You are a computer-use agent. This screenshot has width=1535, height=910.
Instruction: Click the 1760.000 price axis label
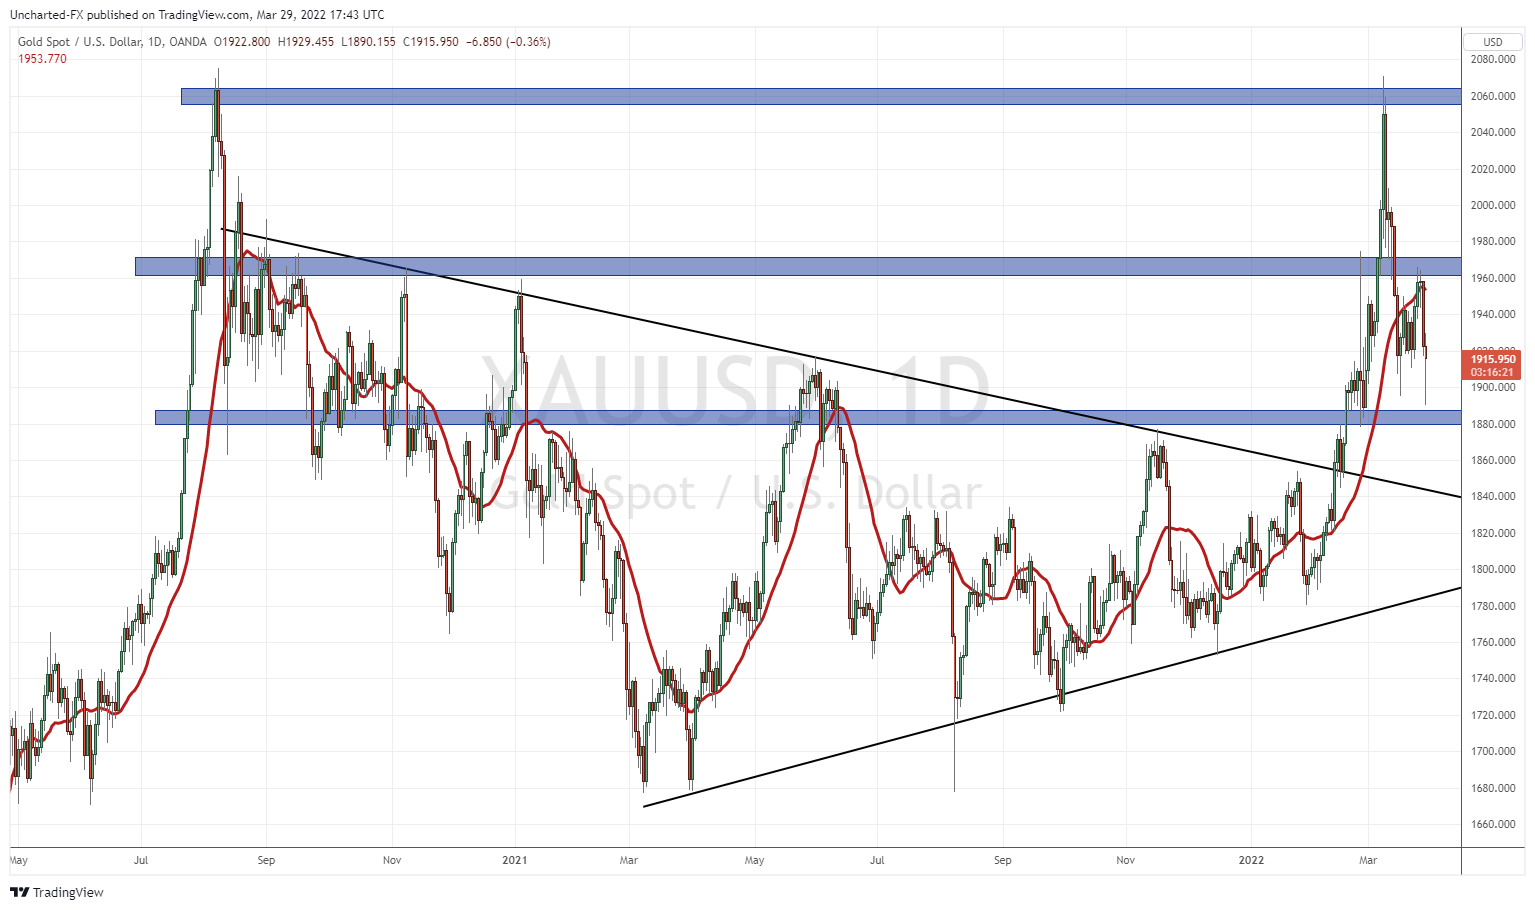point(1492,642)
